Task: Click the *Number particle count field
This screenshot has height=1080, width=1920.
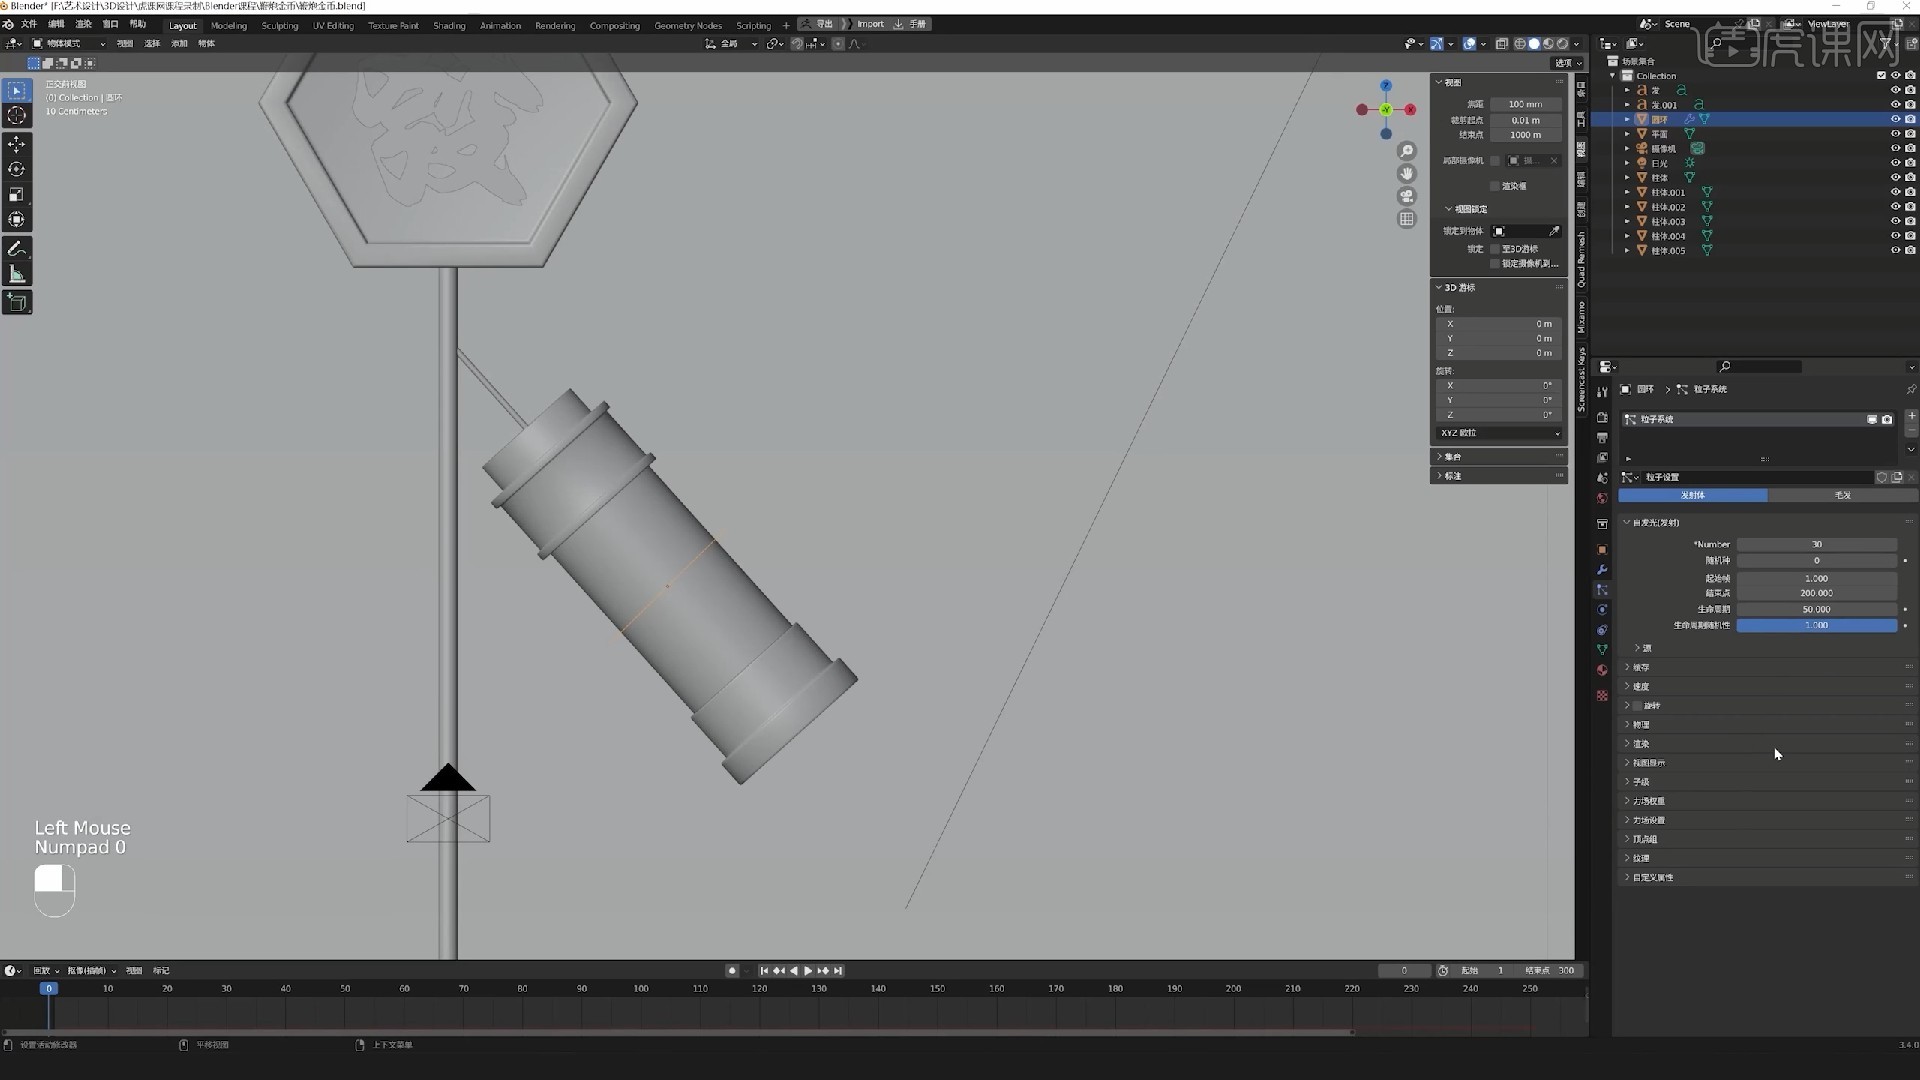Action: [x=1817, y=544]
